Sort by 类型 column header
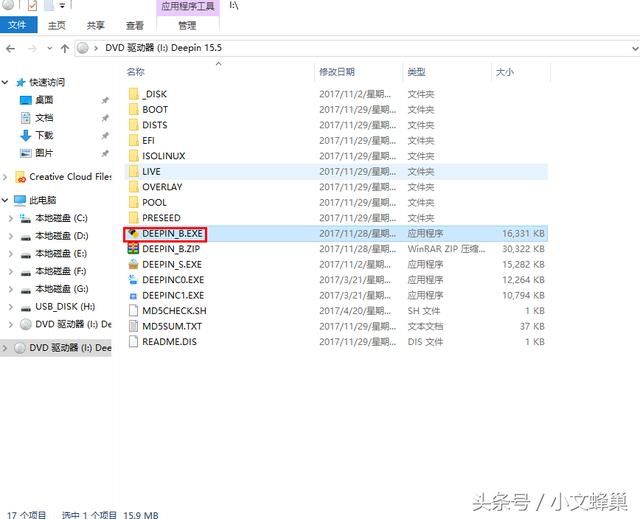Screen dimensions: 640x519 (x=416, y=72)
